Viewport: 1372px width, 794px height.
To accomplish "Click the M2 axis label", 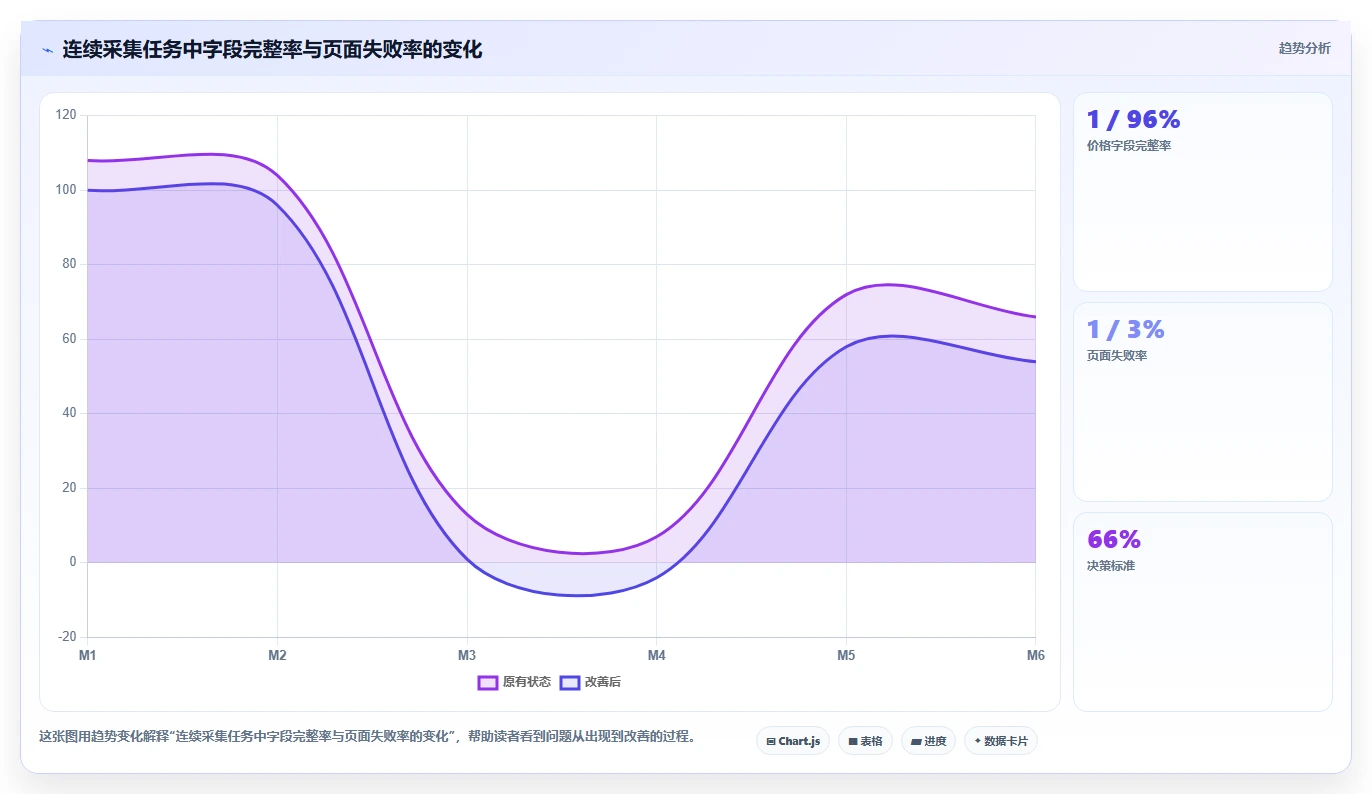I will 277,655.
